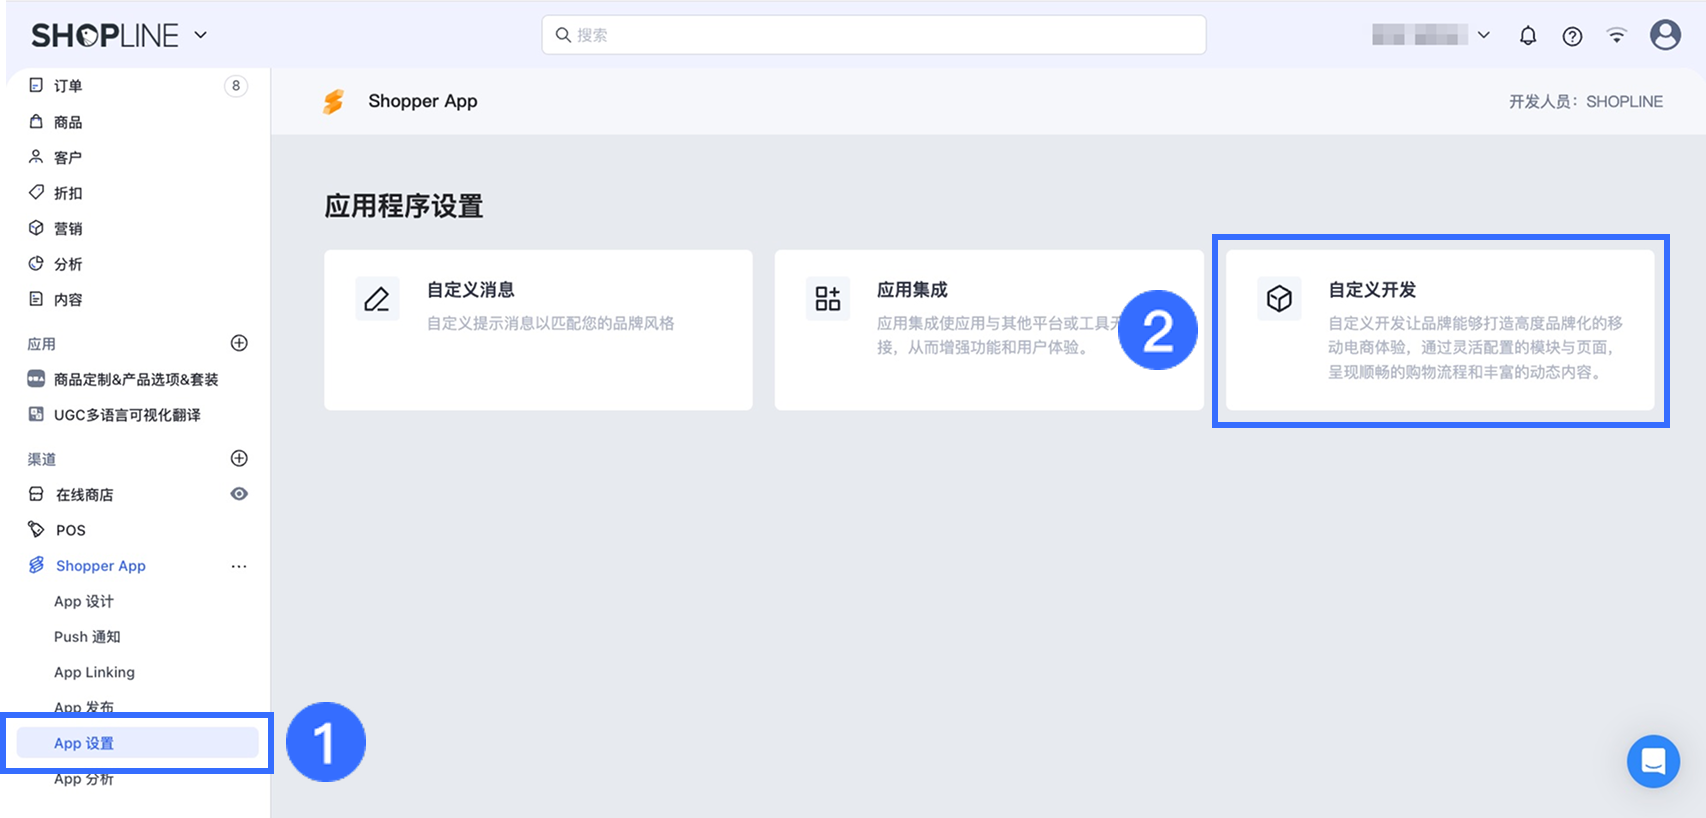Open the 自定义消息 settings card

[x=538, y=330]
